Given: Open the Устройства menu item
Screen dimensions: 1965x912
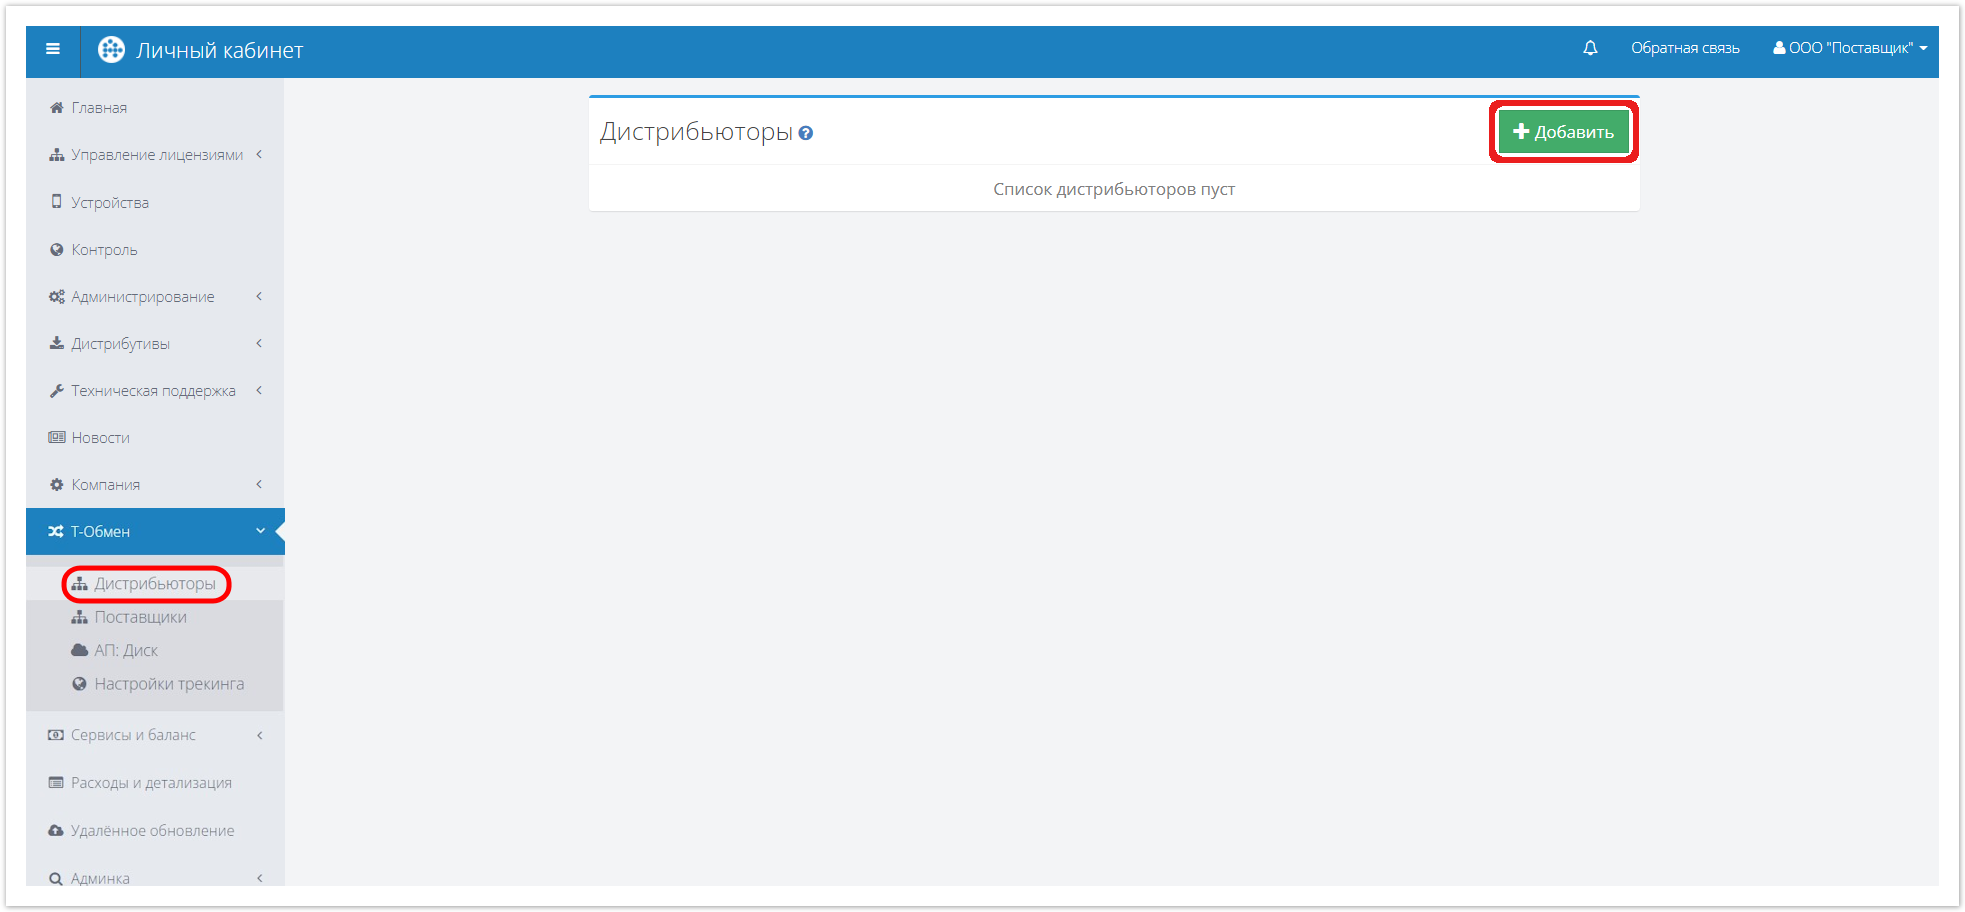Looking at the screenshot, I should [109, 203].
